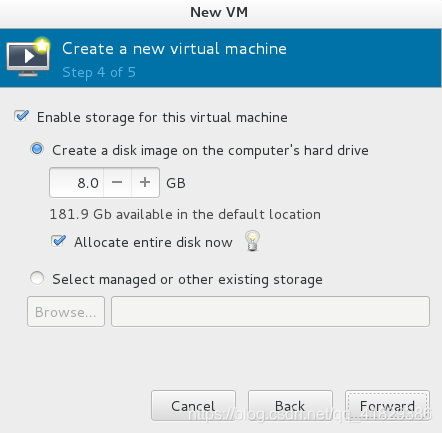Click the 8.0 disk size value field
This screenshot has width=442, height=433.
[77, 182]
